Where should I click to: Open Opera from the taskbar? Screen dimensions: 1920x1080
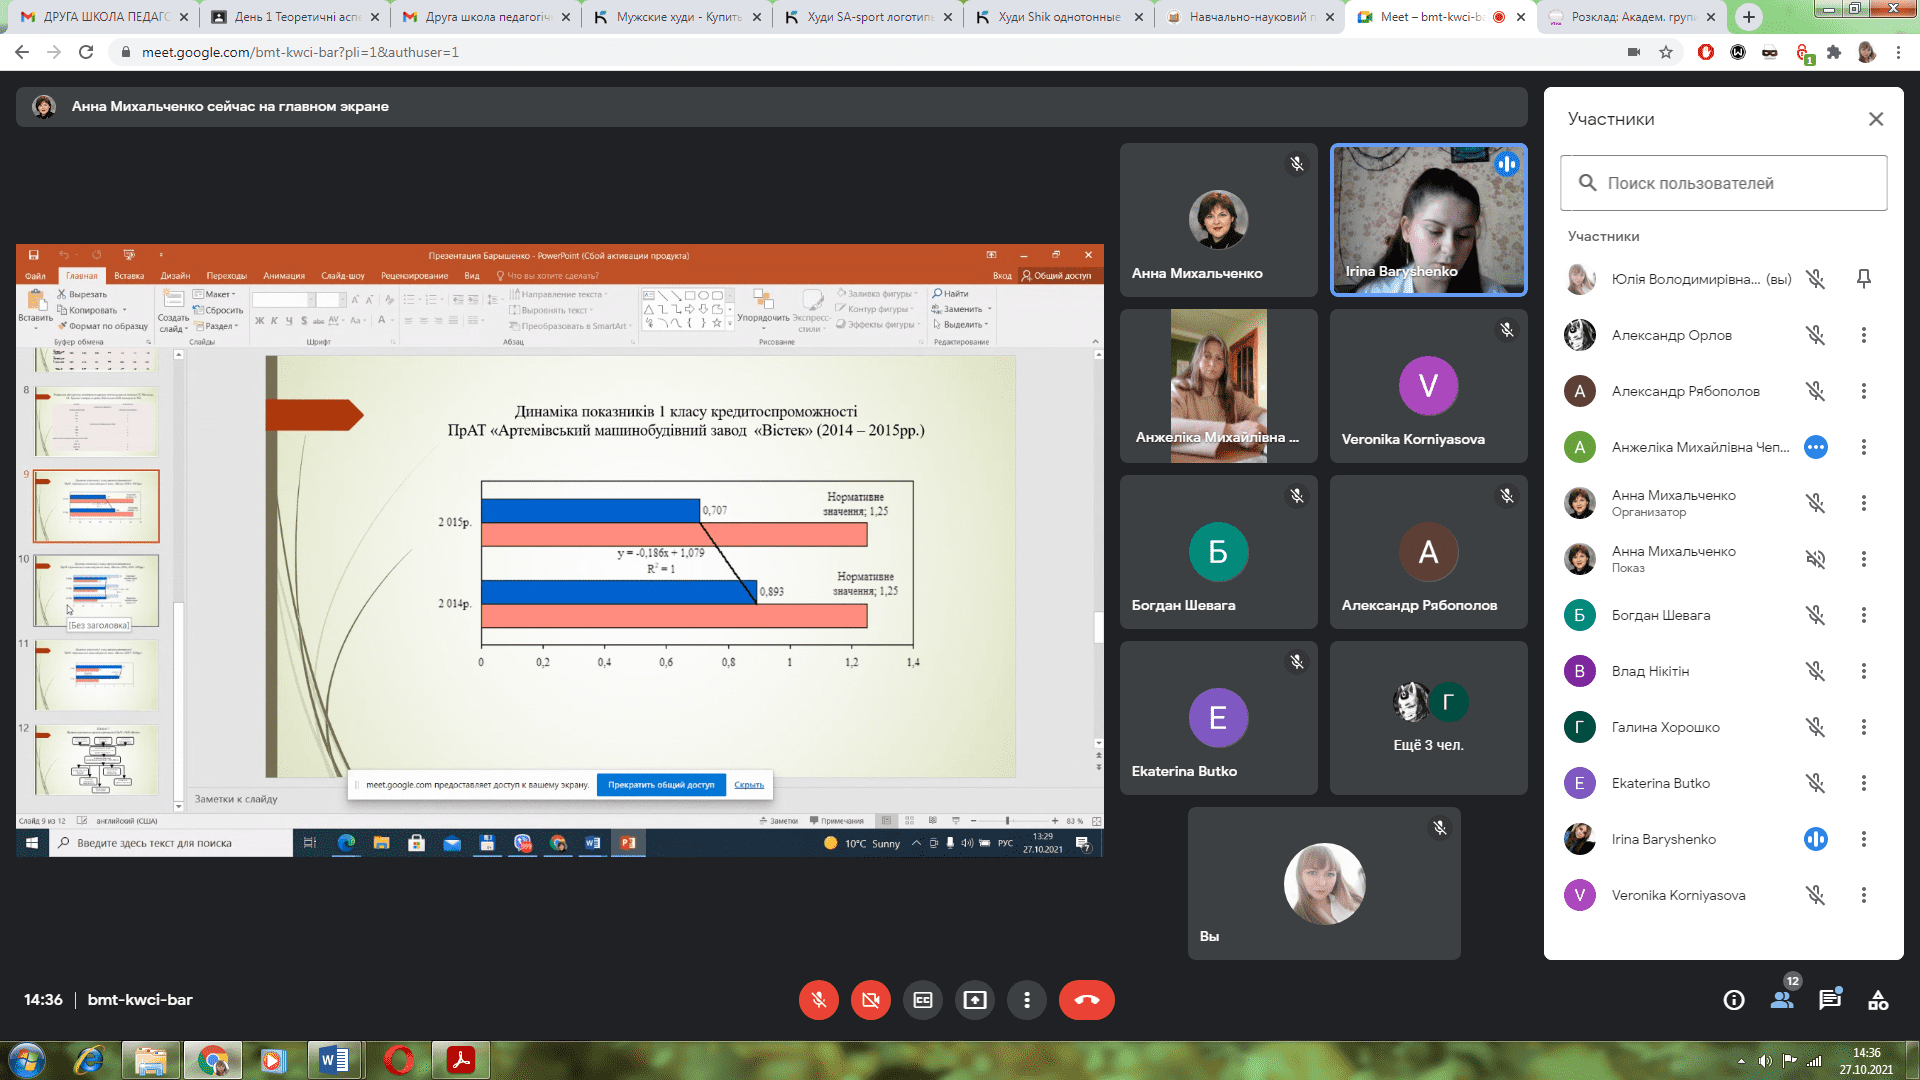coord(398,1060)
